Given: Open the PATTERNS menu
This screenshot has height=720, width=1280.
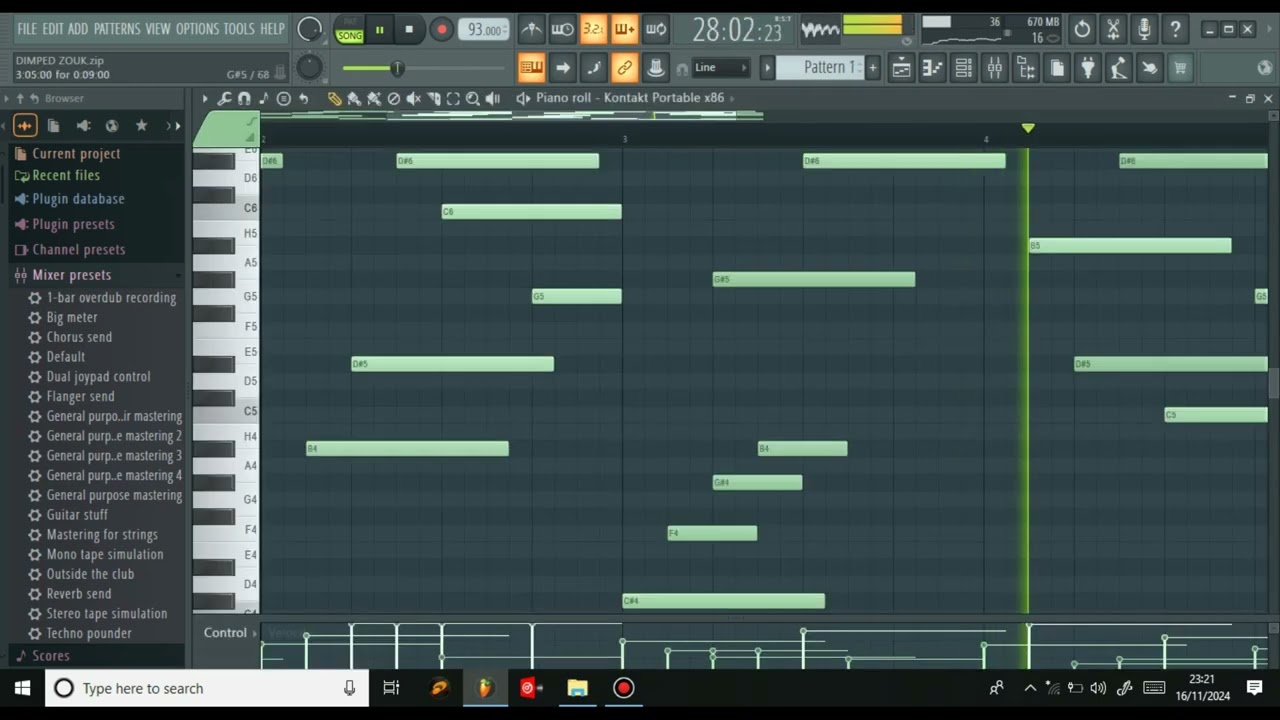Looking at the screenshot, I should tap(117, 29).
